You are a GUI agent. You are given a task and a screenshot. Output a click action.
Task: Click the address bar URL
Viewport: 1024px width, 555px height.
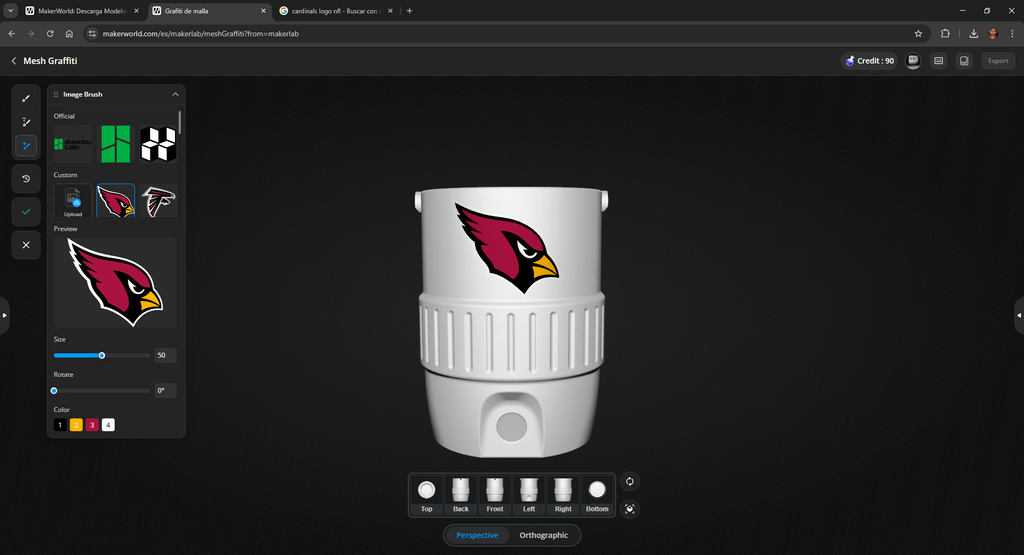point(200,33)
